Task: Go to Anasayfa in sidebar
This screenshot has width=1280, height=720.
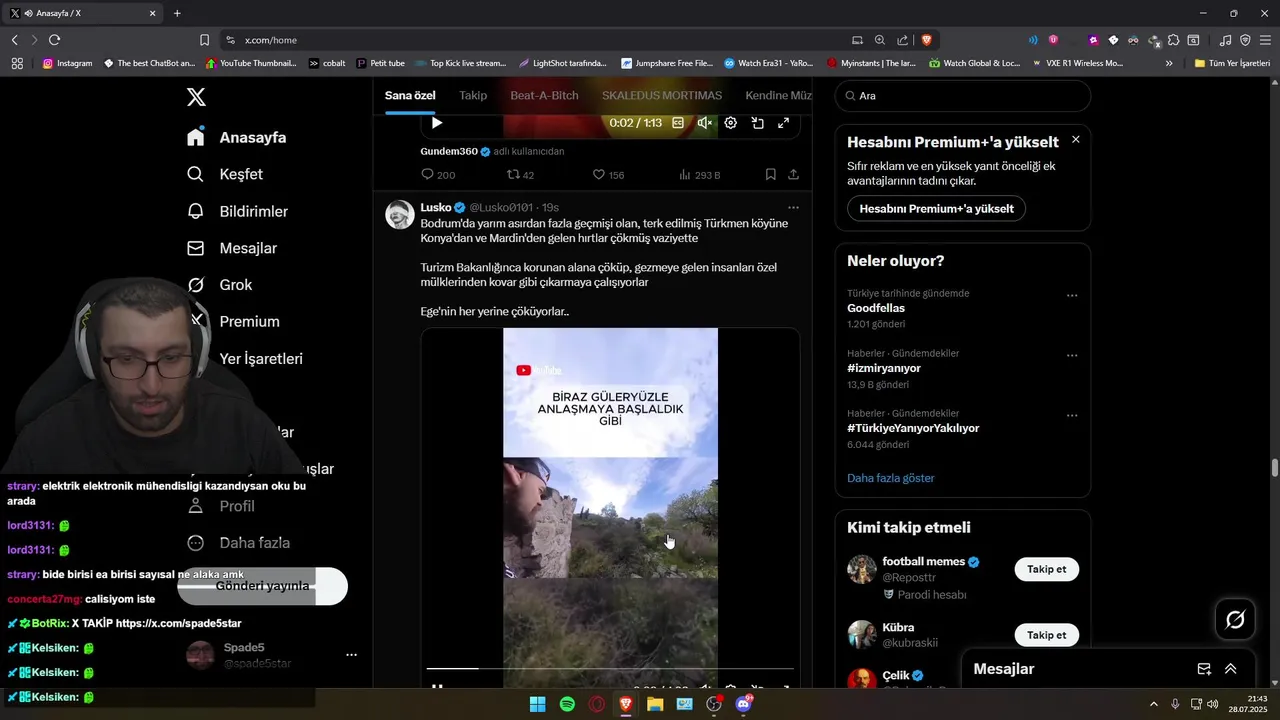Action: (236, 137)
